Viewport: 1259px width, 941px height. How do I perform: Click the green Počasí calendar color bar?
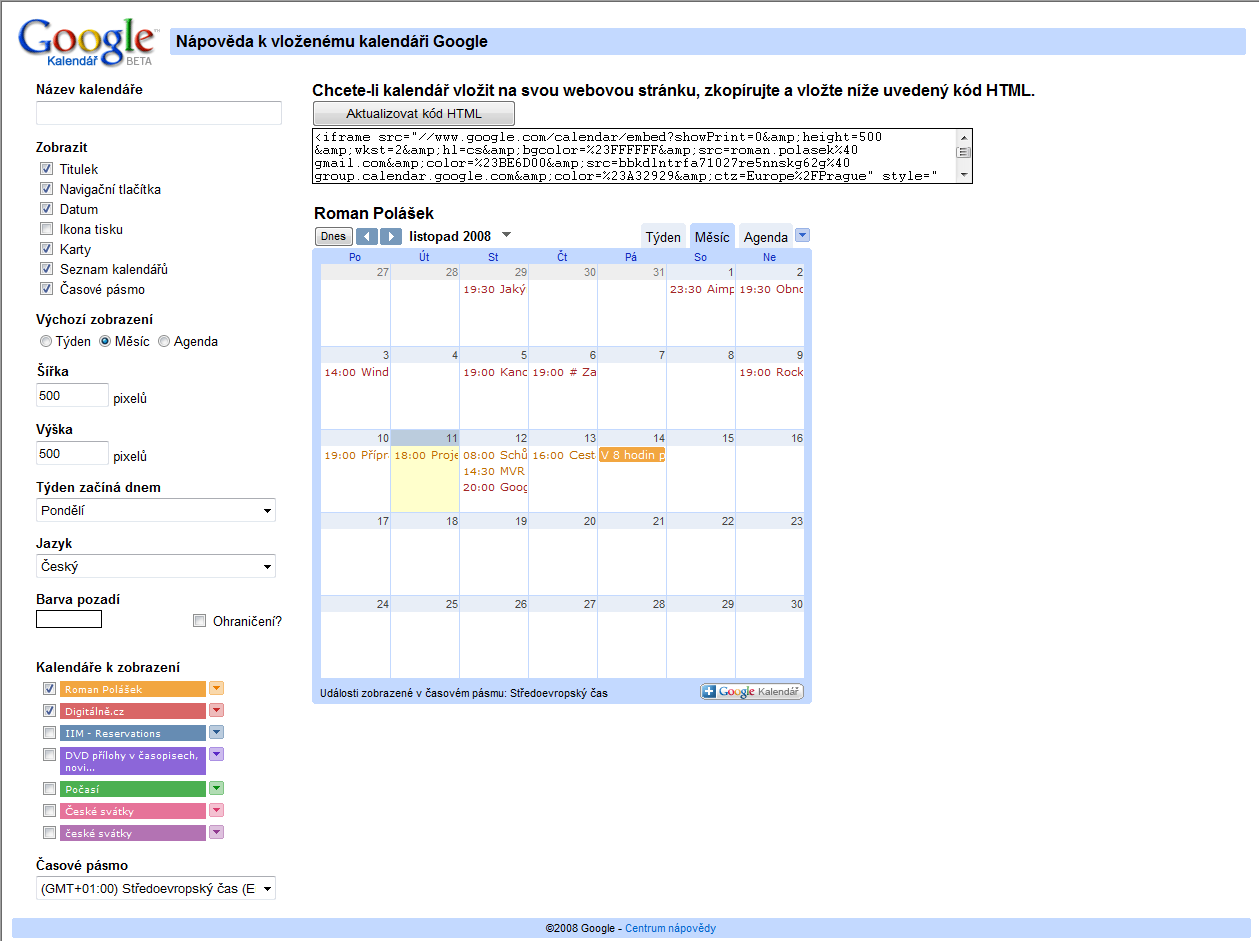click(x=133, y=789)
